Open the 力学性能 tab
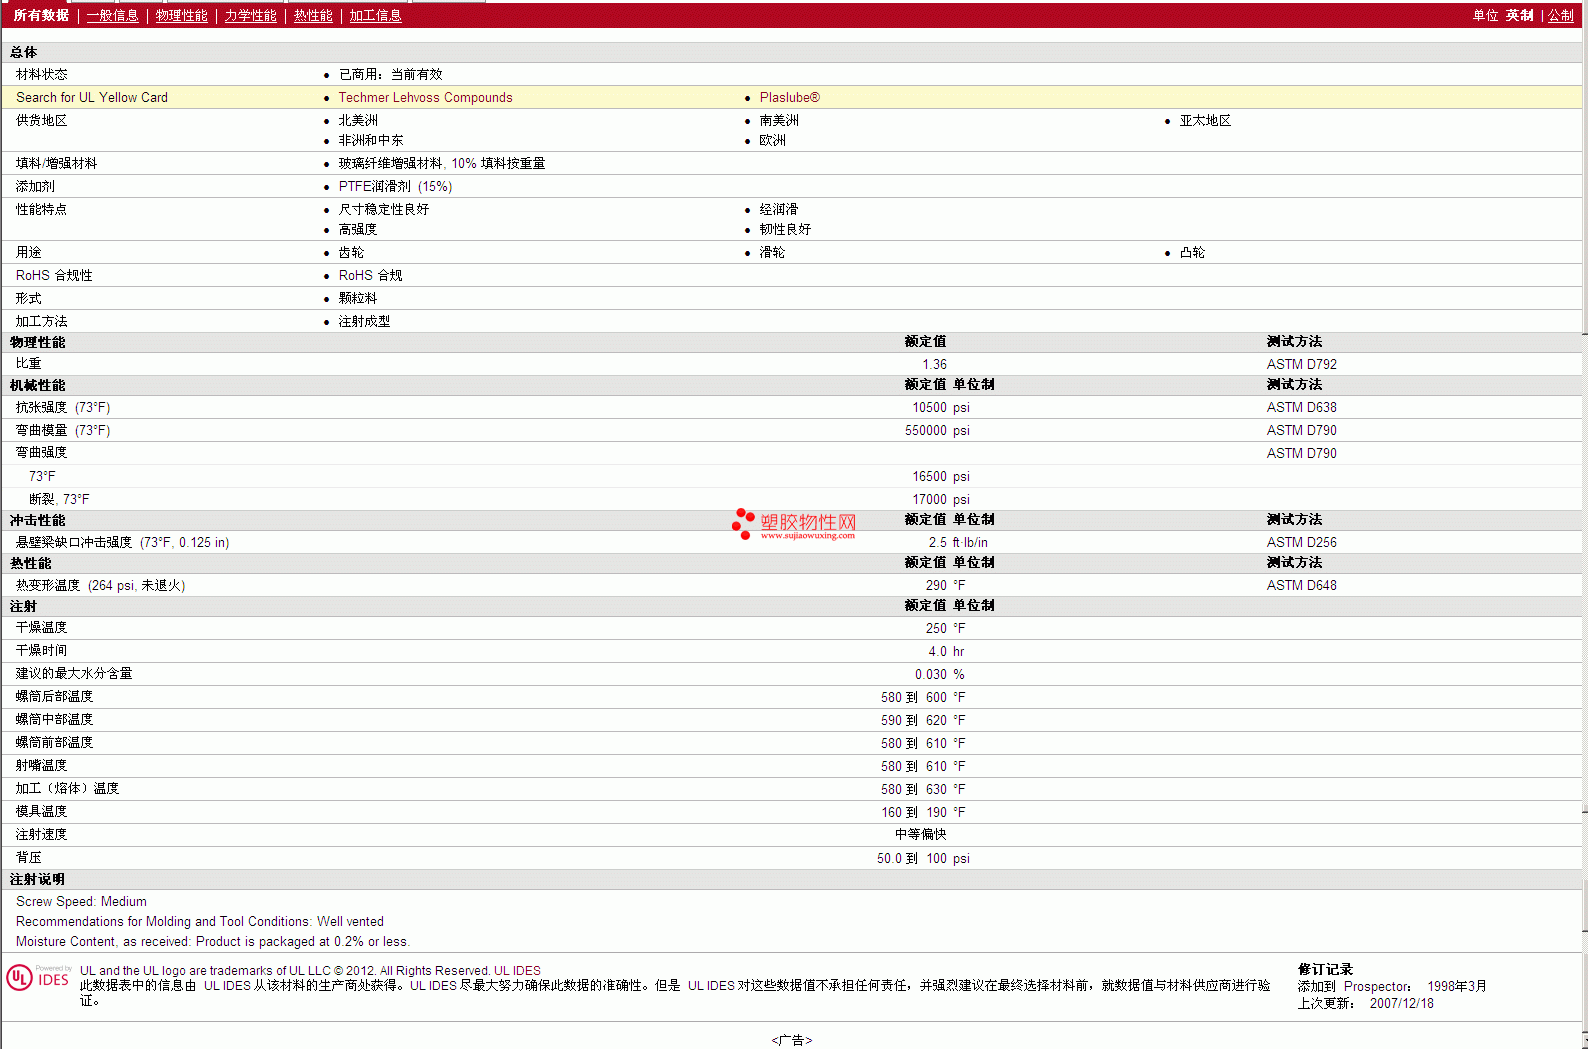 pos(250,16)
